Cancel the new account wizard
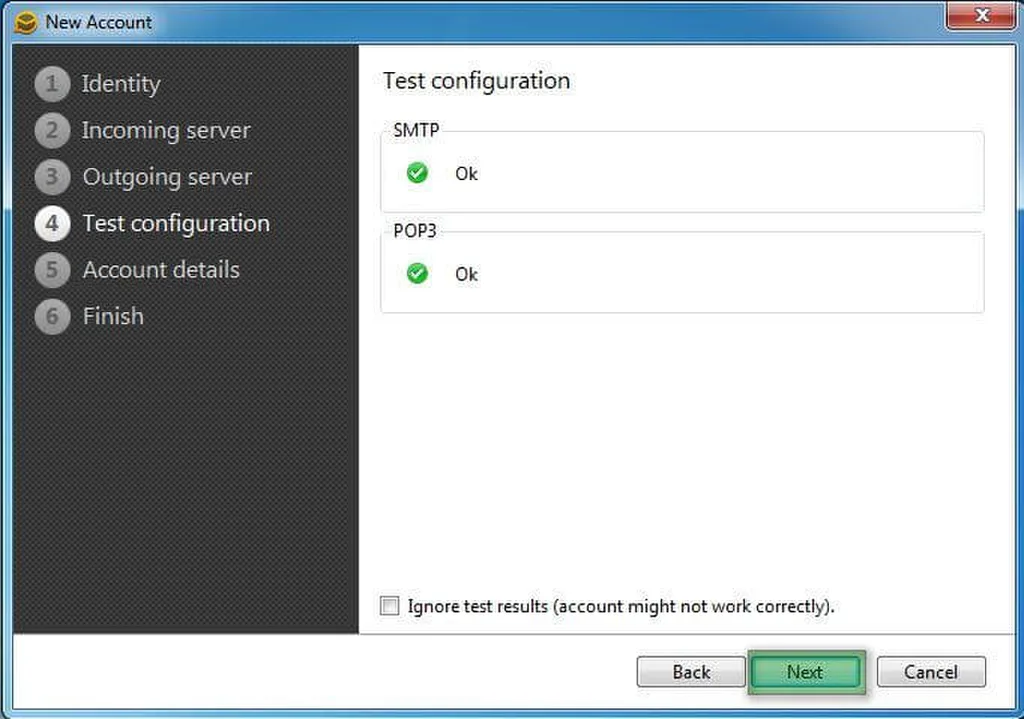This screenshot has height=719, width=1024. click(x=931, y=672)
